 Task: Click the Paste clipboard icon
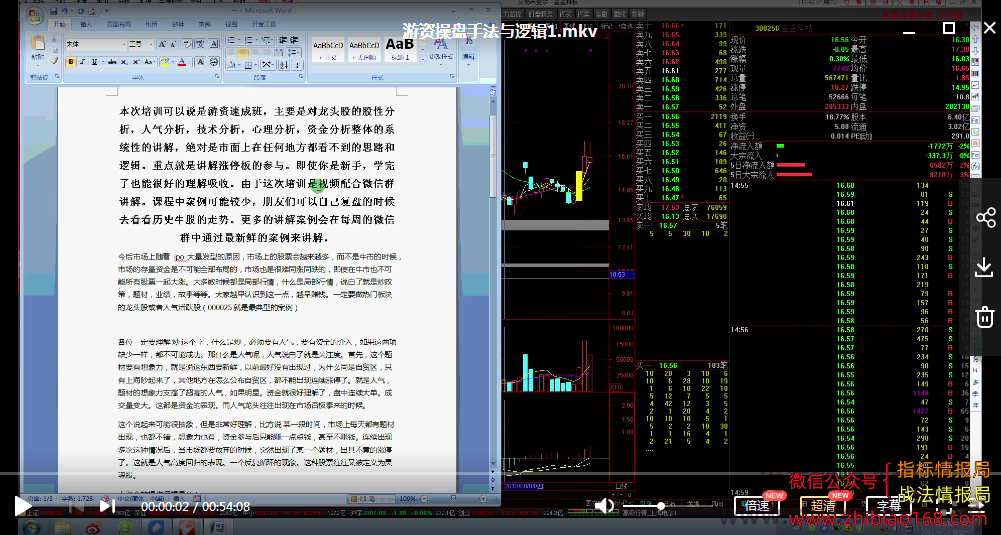coord(38,43)
